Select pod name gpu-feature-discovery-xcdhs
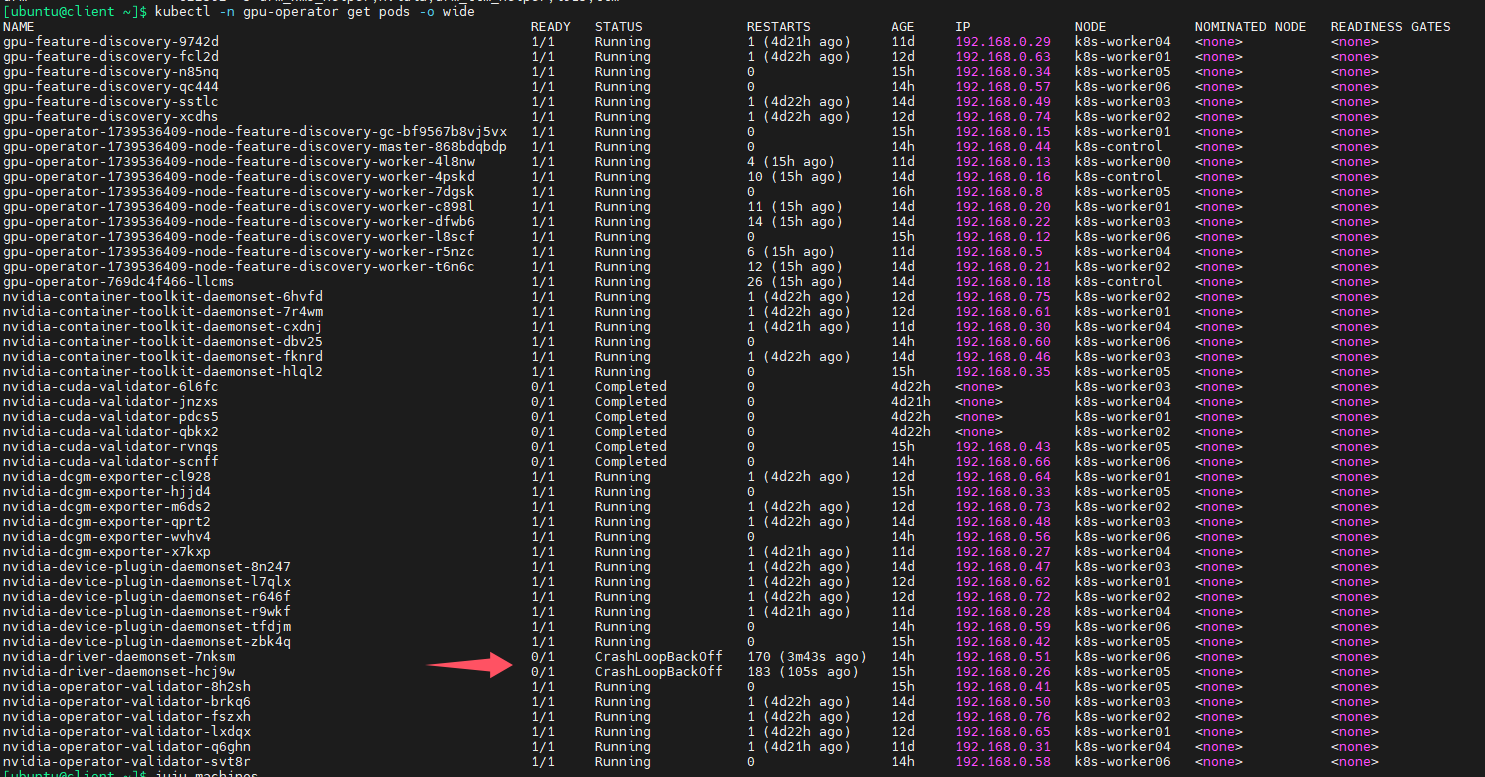1485x777 pixels. pyautogui.click(x=110, y=116)
